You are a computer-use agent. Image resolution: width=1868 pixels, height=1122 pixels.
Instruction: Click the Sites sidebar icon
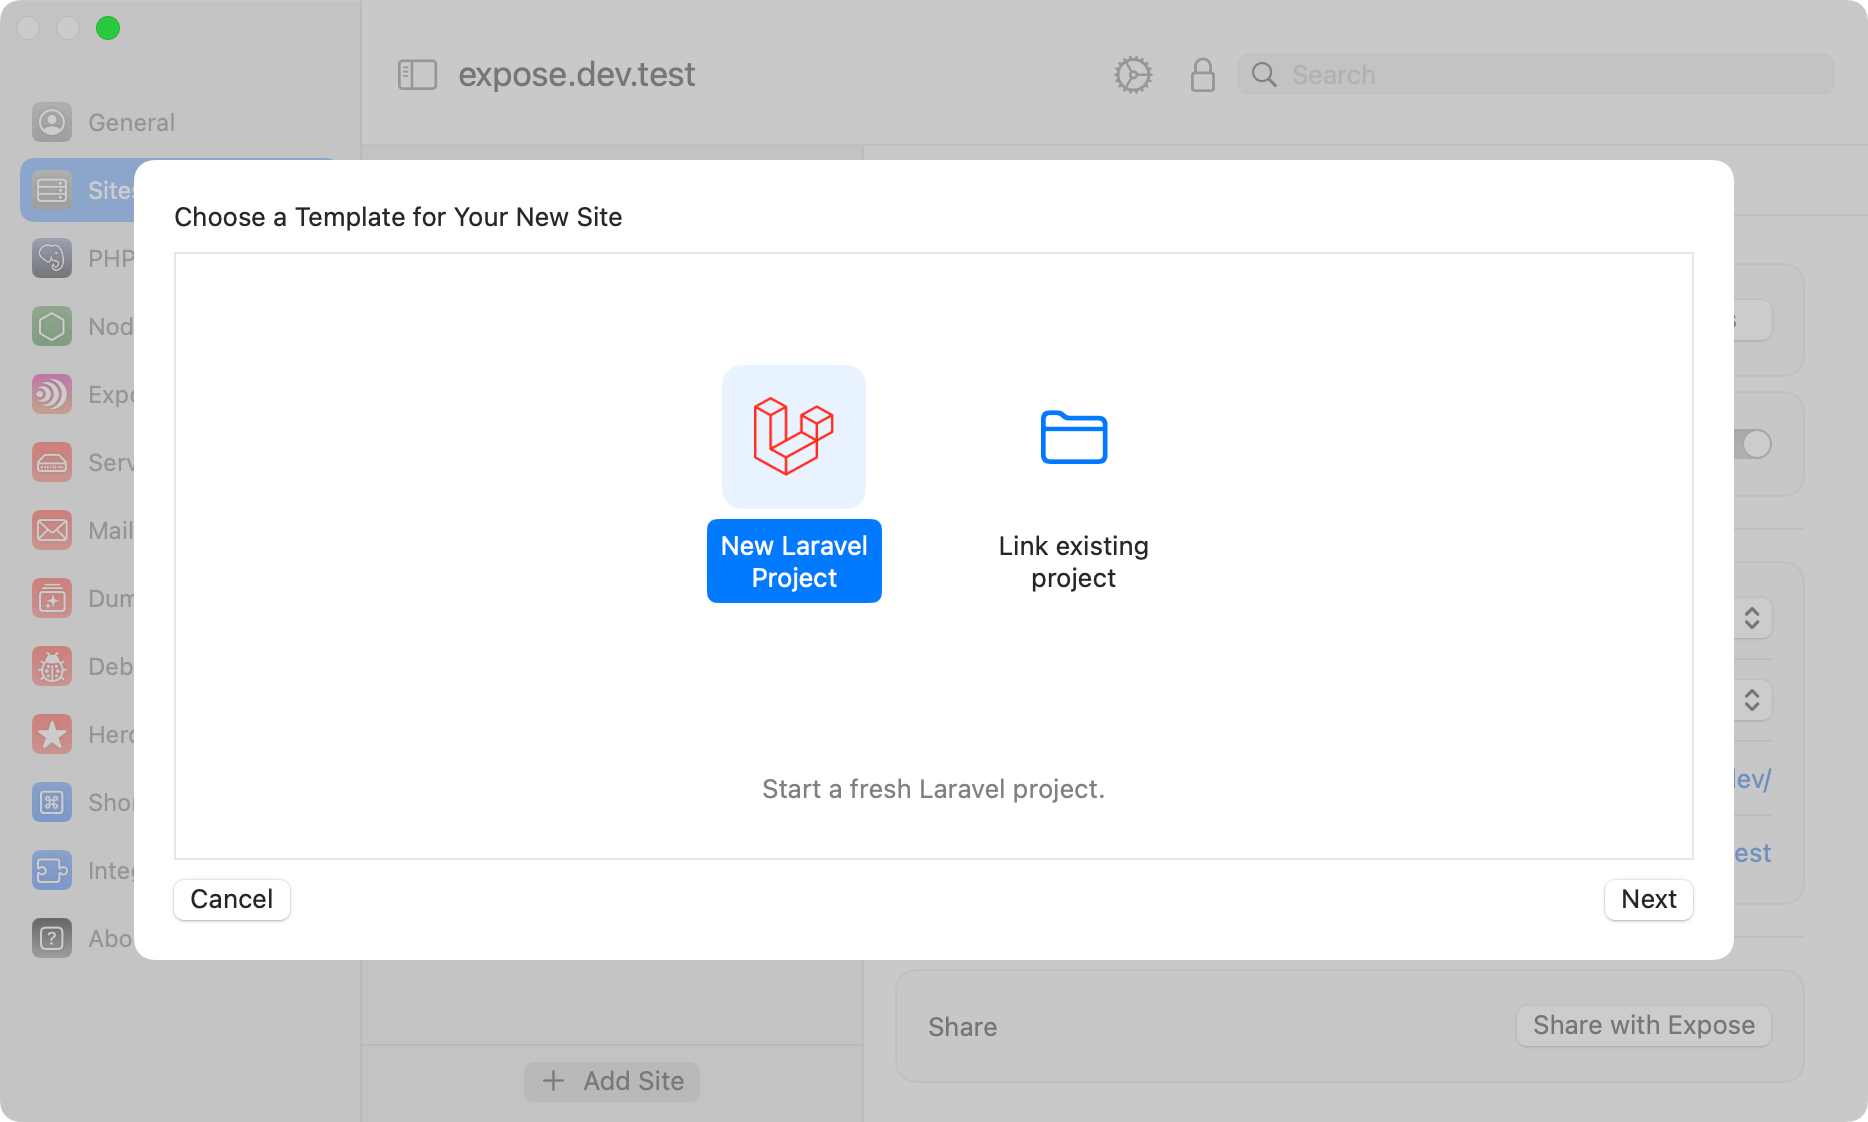click(52, 190)
